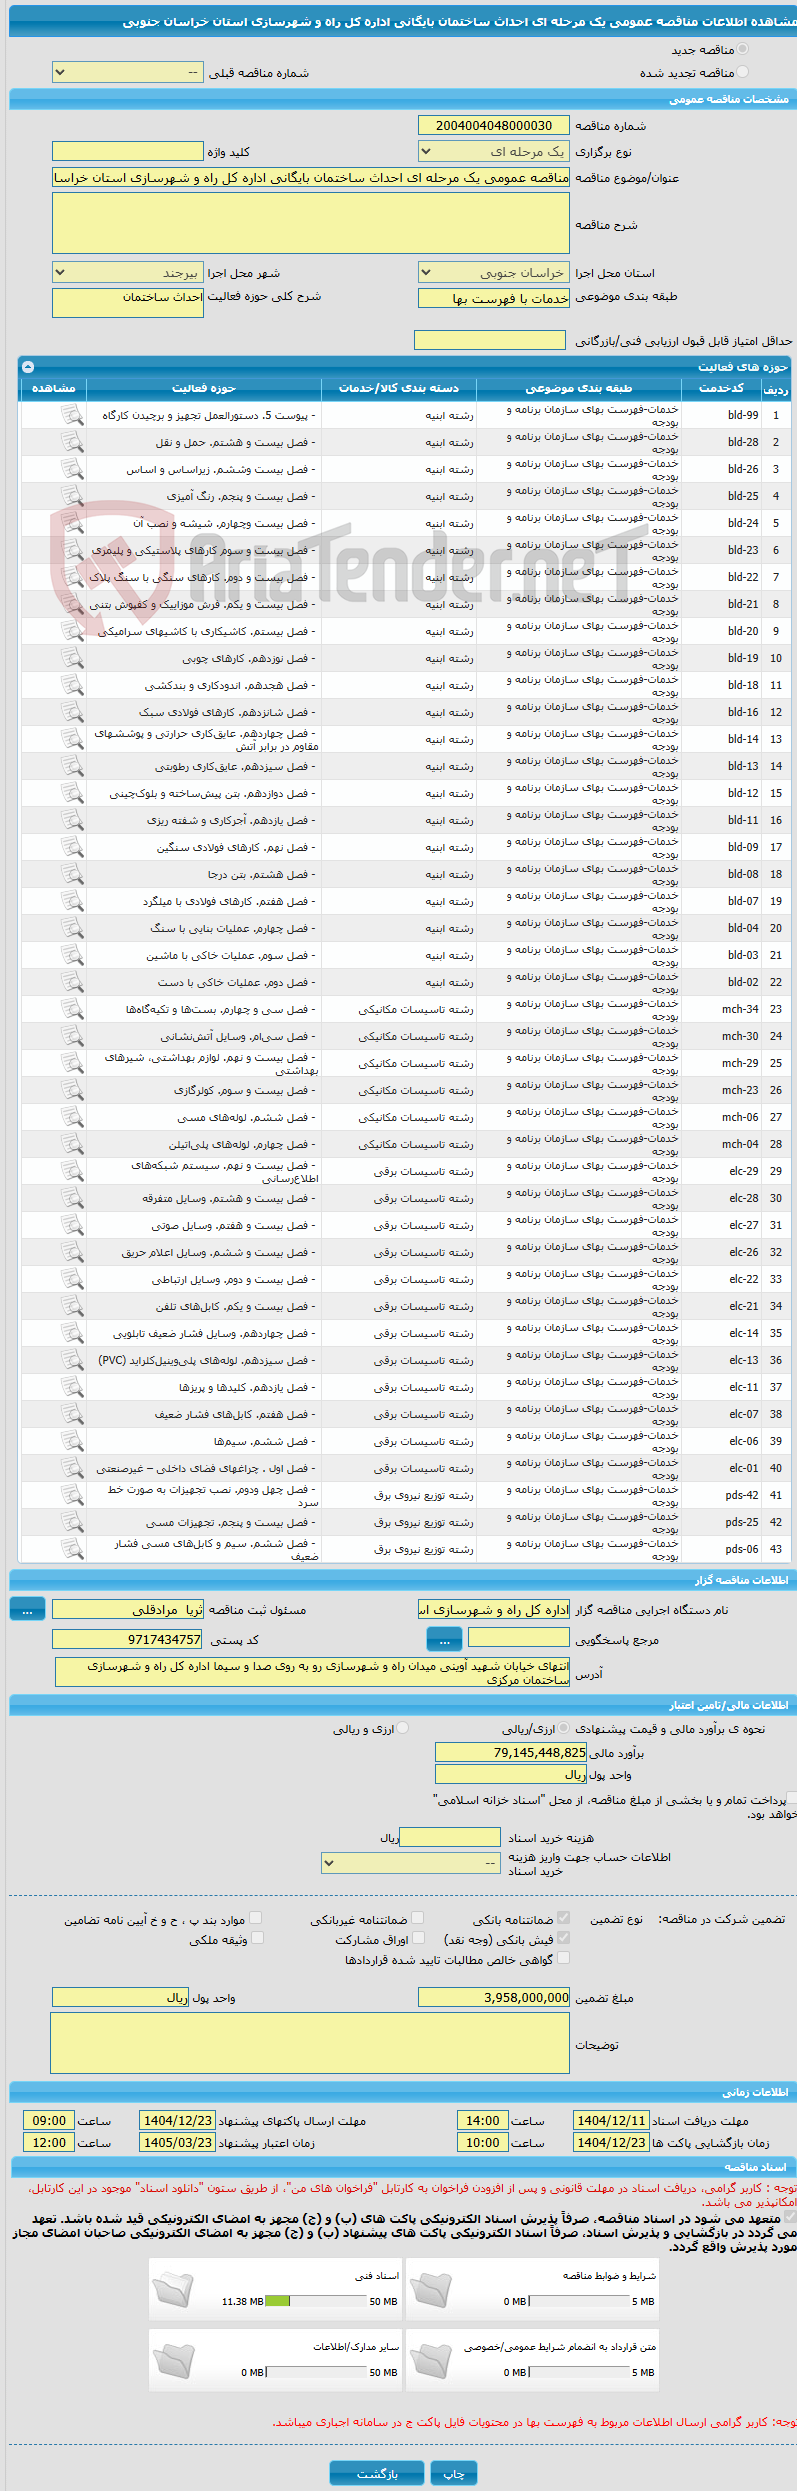
Task: Toggle the ضمانتنامه بانکی checkbox
Action: tap(563, 1918)
